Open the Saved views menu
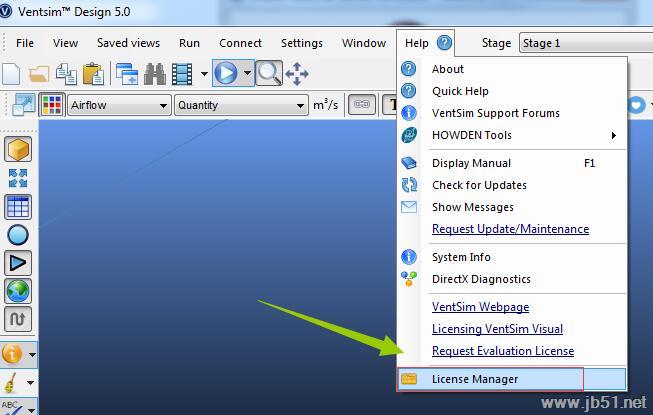This screenshot has height=415, width=653. coord(128,43)
